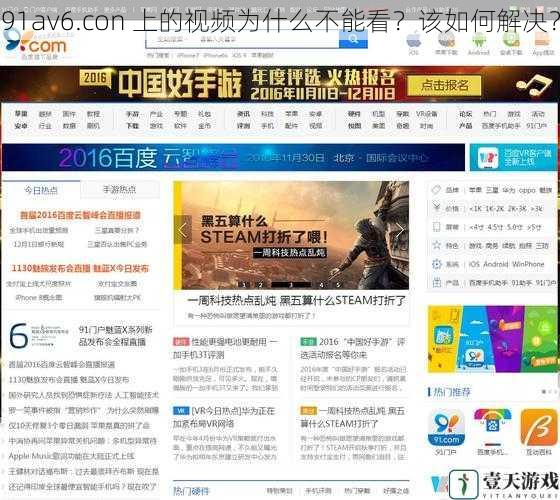Open the 中国好手游 banner ad
The height and width of the screenshot is (500, 560).
(x=280, y=84)
